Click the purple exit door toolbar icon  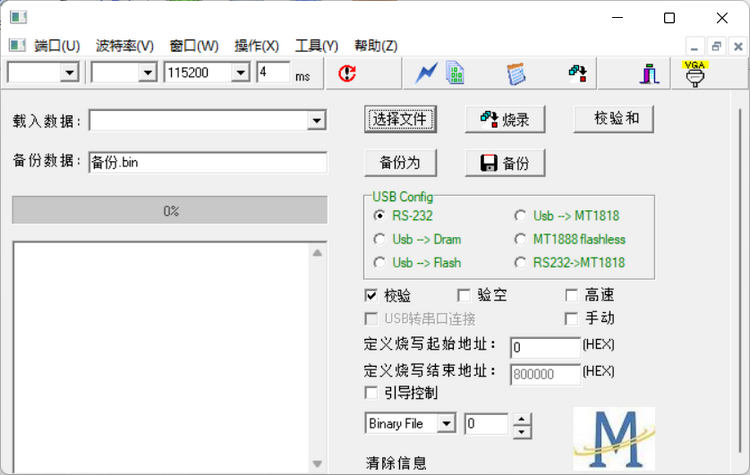click(649, 73)
